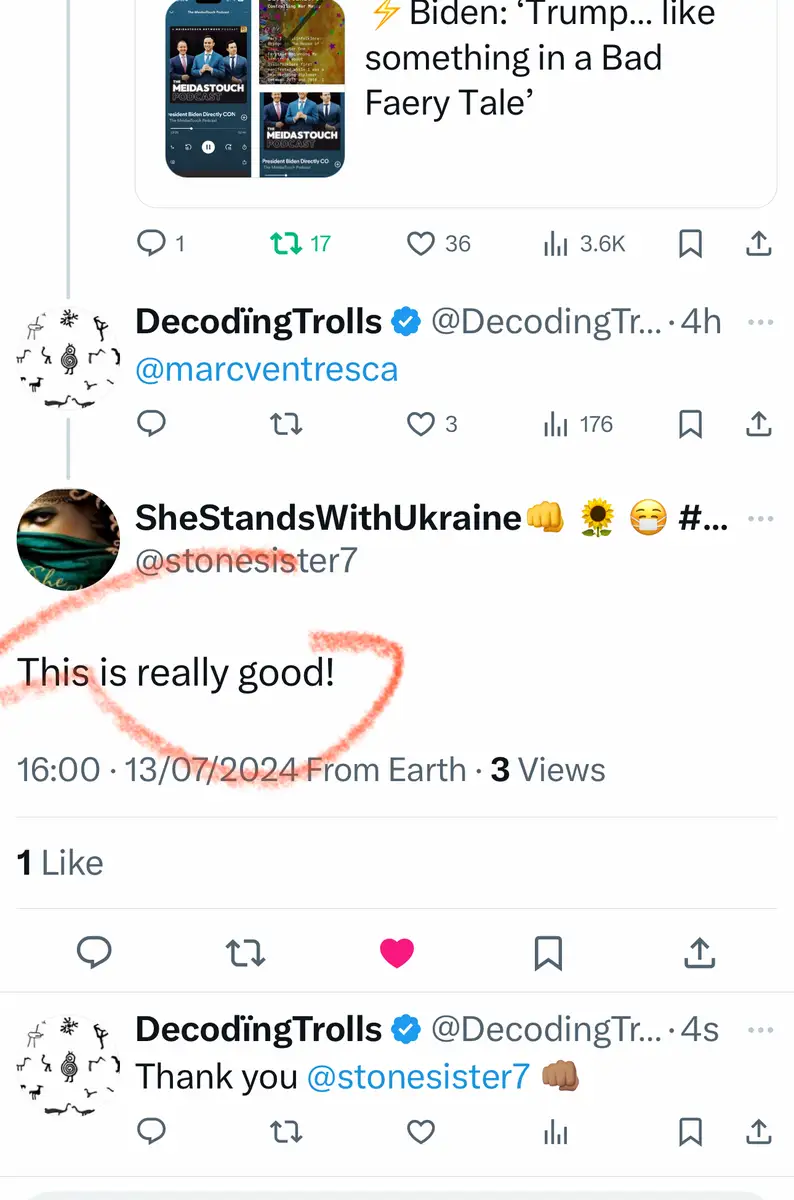Click the @stonesister7 mention in 'Thank you' reply
Viewport: 794px width, 1200px height.
point(418,1077)
